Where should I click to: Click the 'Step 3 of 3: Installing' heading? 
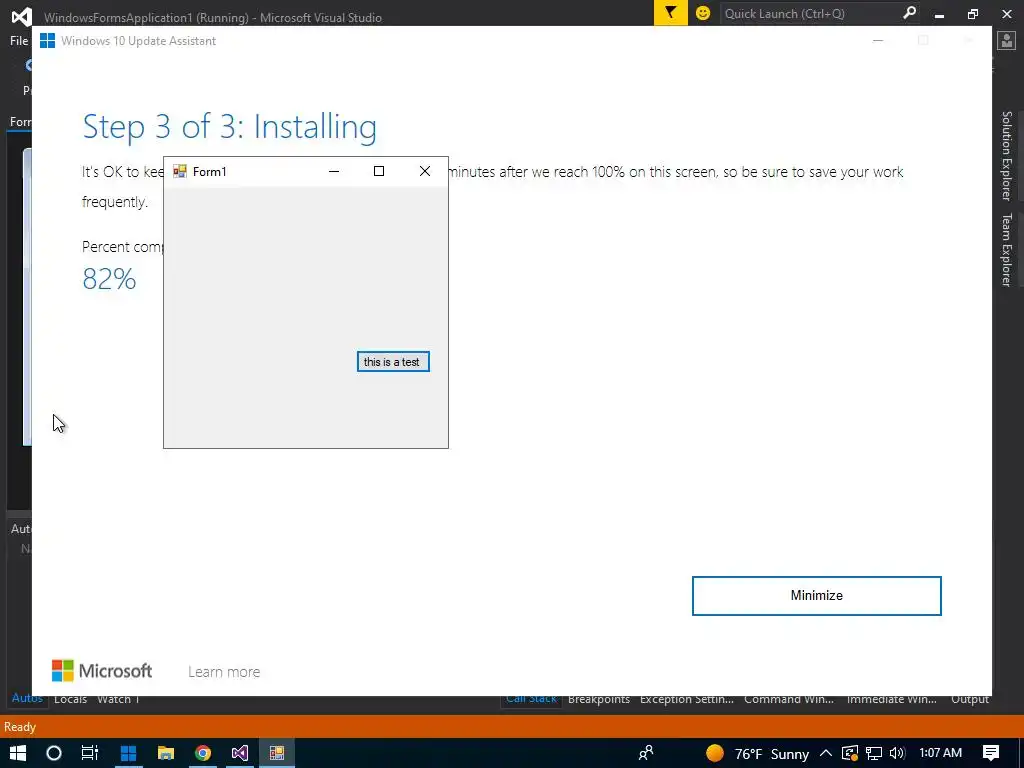click(229, 126)
